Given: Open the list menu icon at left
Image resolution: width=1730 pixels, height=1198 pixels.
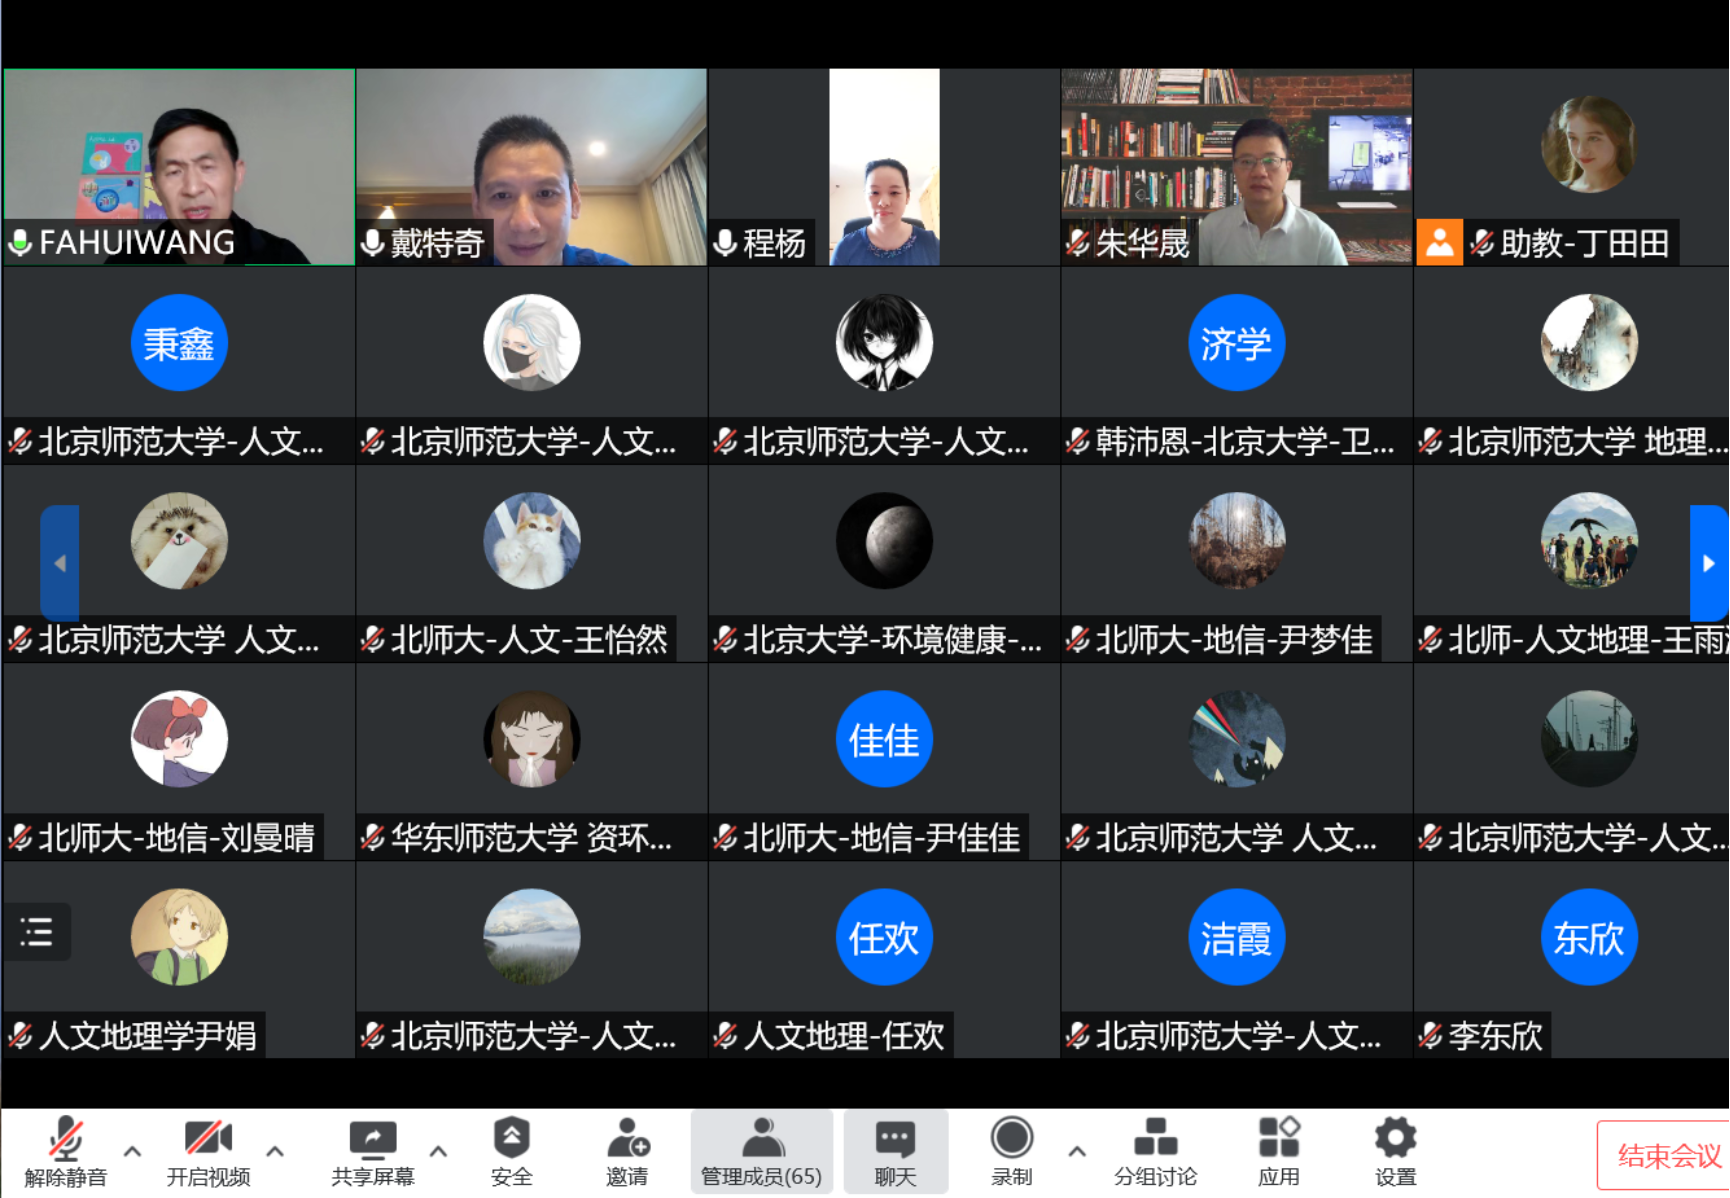Looking at the screenshot, I should tap(37, 932).
